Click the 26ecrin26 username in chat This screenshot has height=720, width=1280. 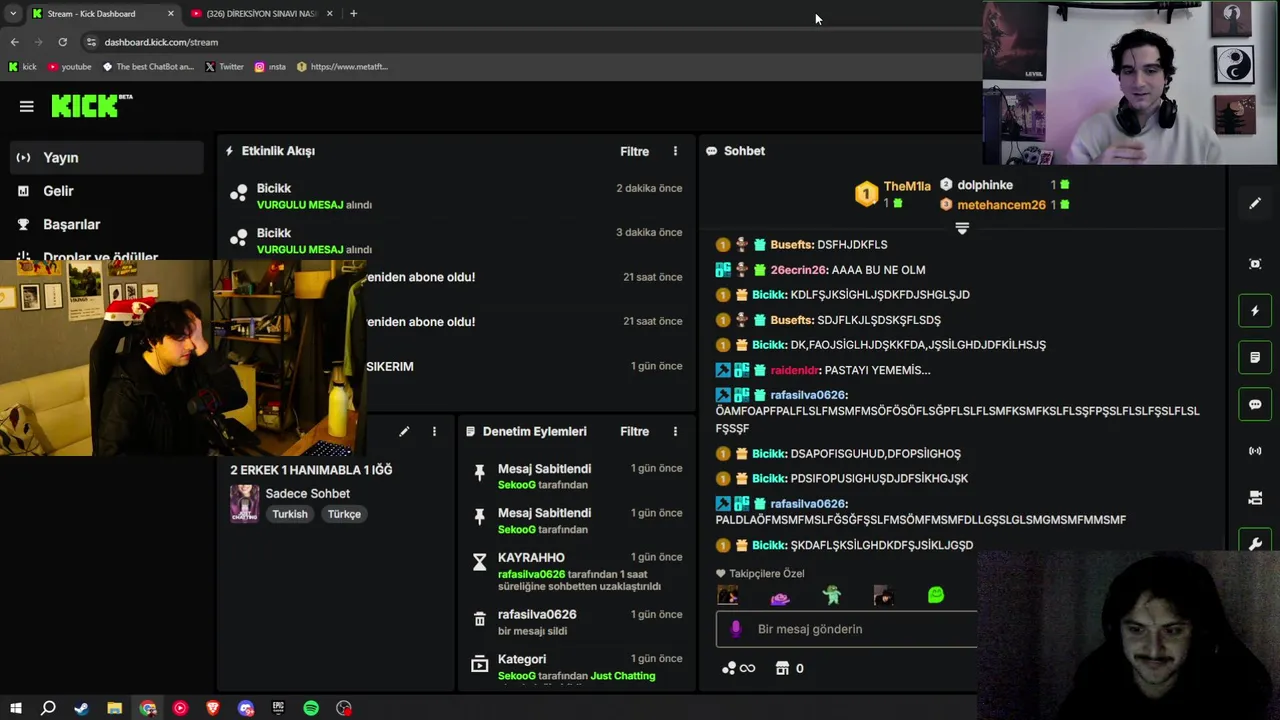798,270
